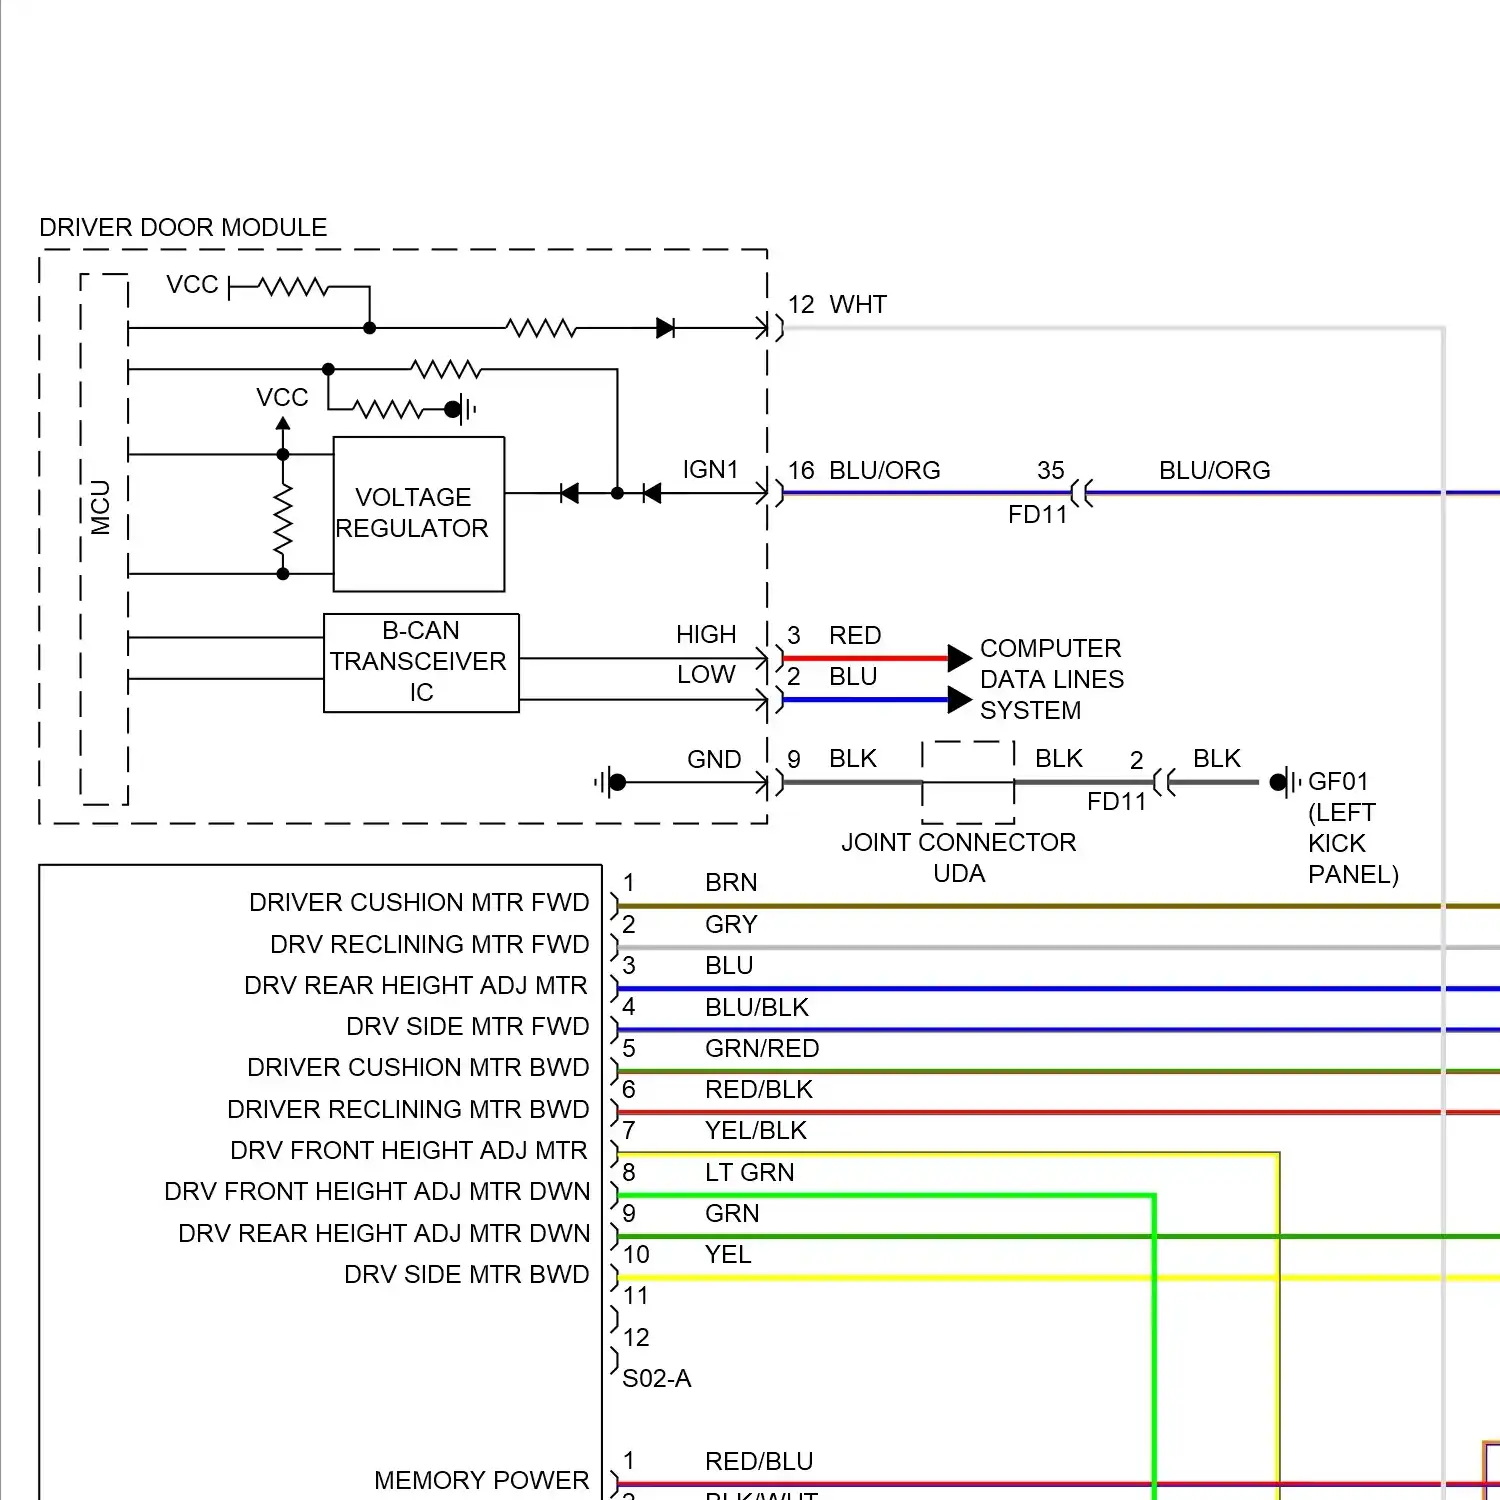Click the GRY wire label
The image size is (1500, 1500).
click(x=731, y=924)
